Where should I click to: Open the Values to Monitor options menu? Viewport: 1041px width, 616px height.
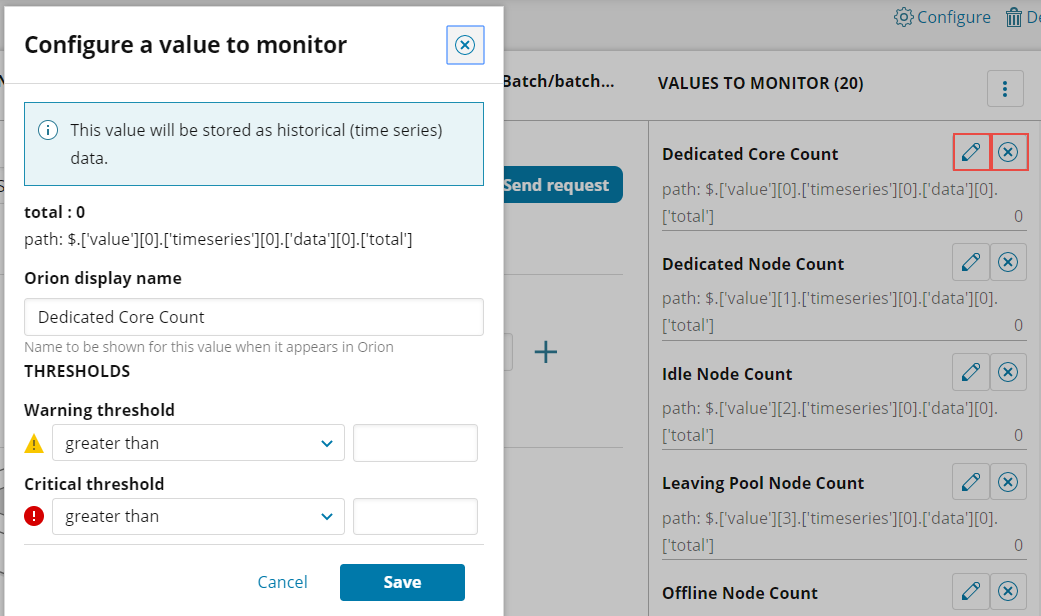1005,88
